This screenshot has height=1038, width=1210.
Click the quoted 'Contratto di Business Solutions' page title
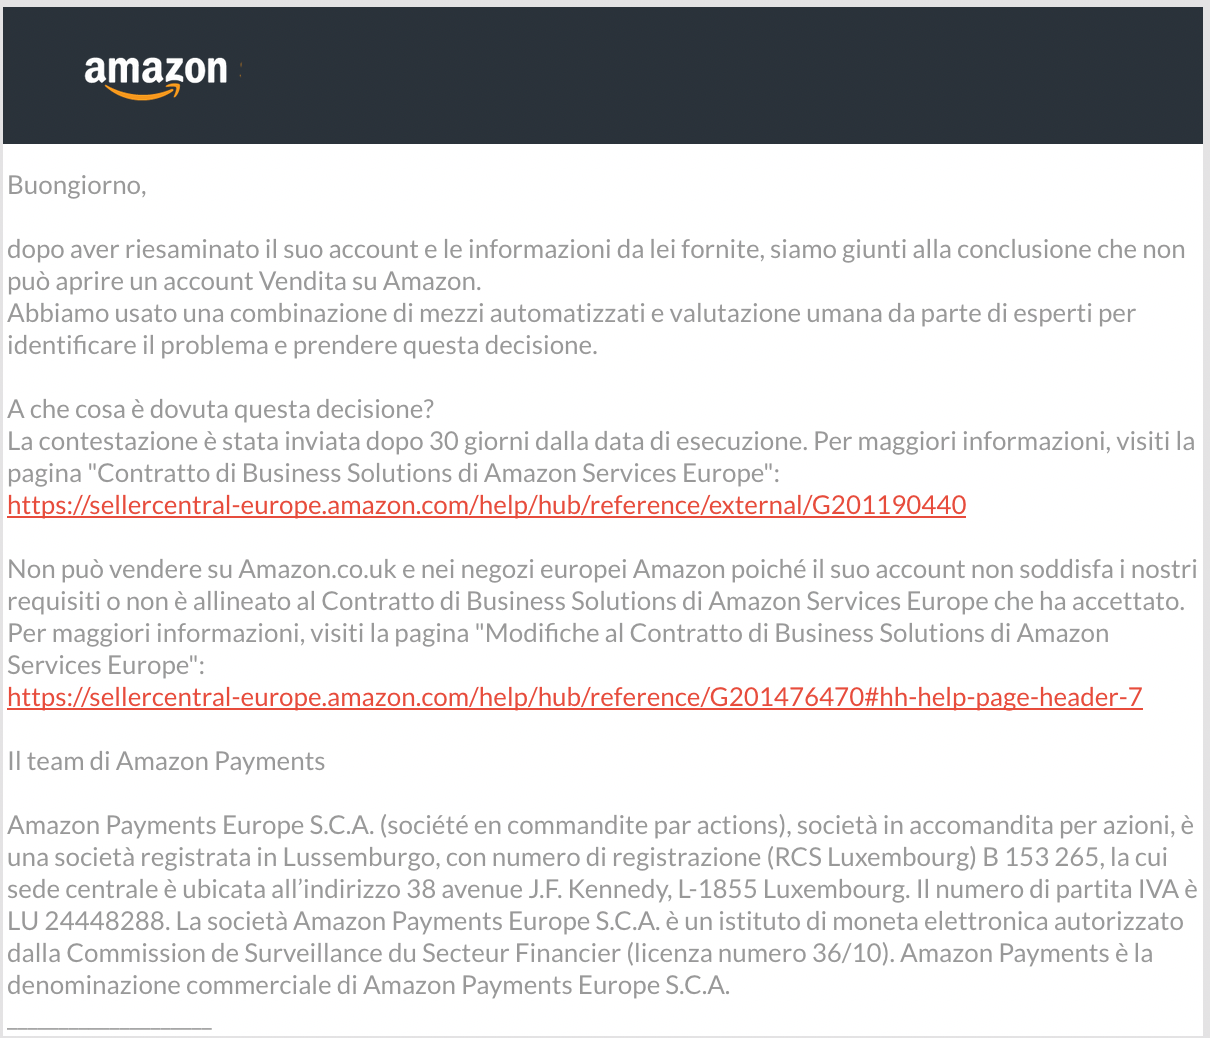430,473
